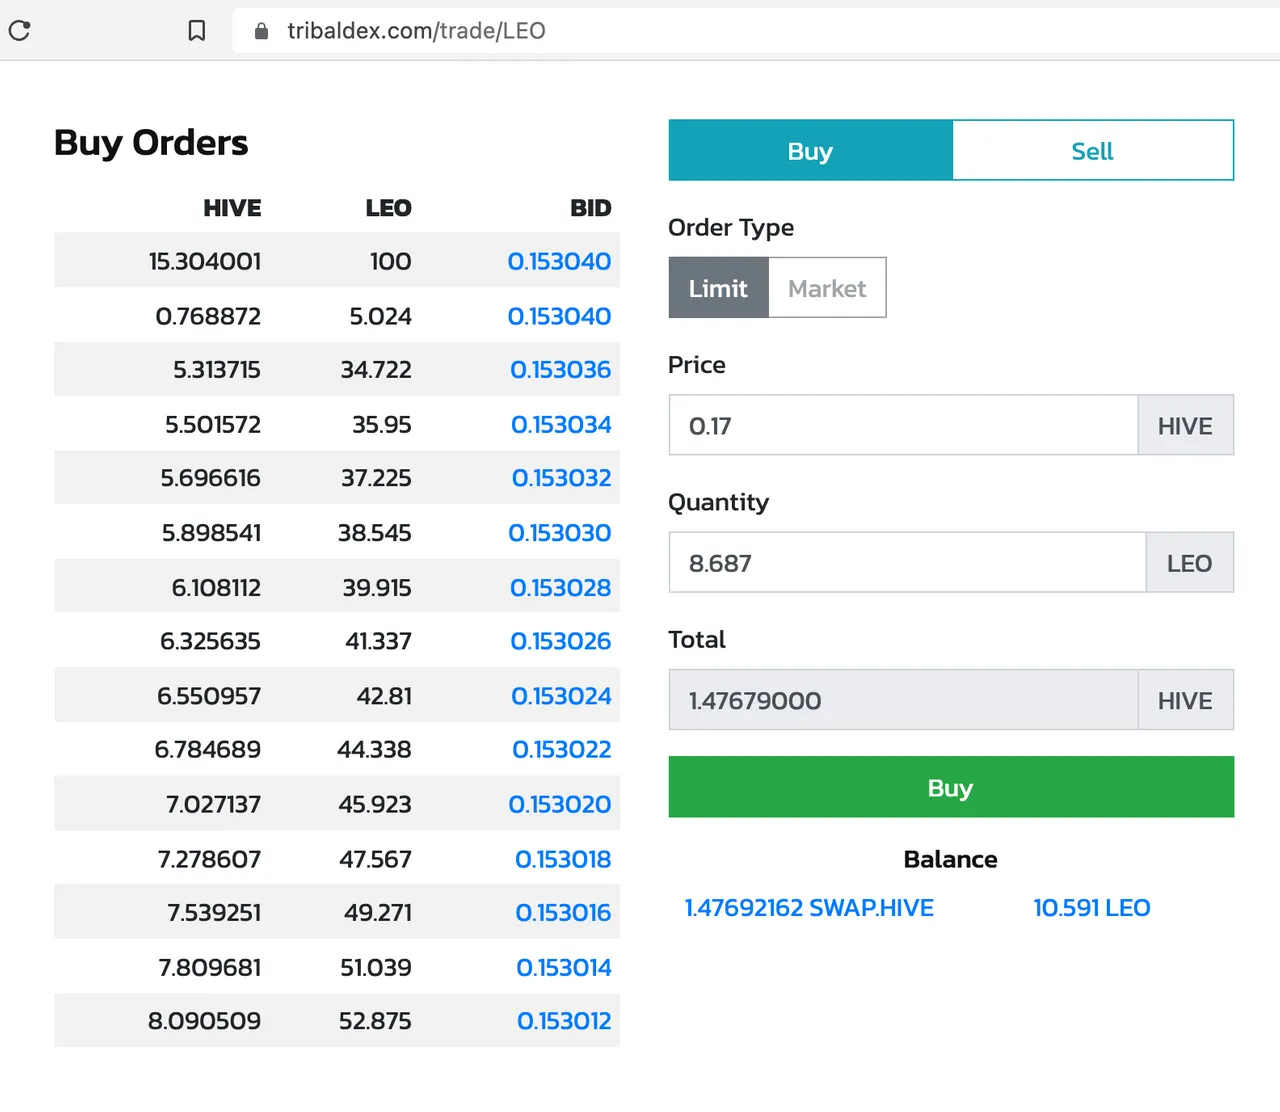Click the LEO amount 44.338
This screenshot has height=1112, width=1280.
click(x=374, y=749)
